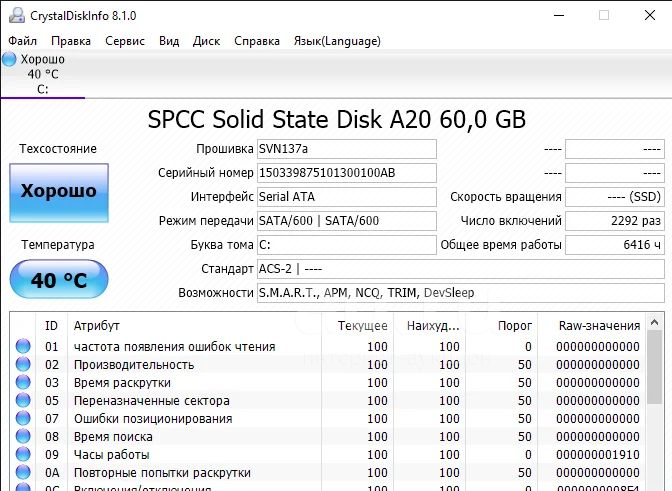Open the Правка menu
The height and width of the screenshot is (491, 672).
(x=71, y=41)
